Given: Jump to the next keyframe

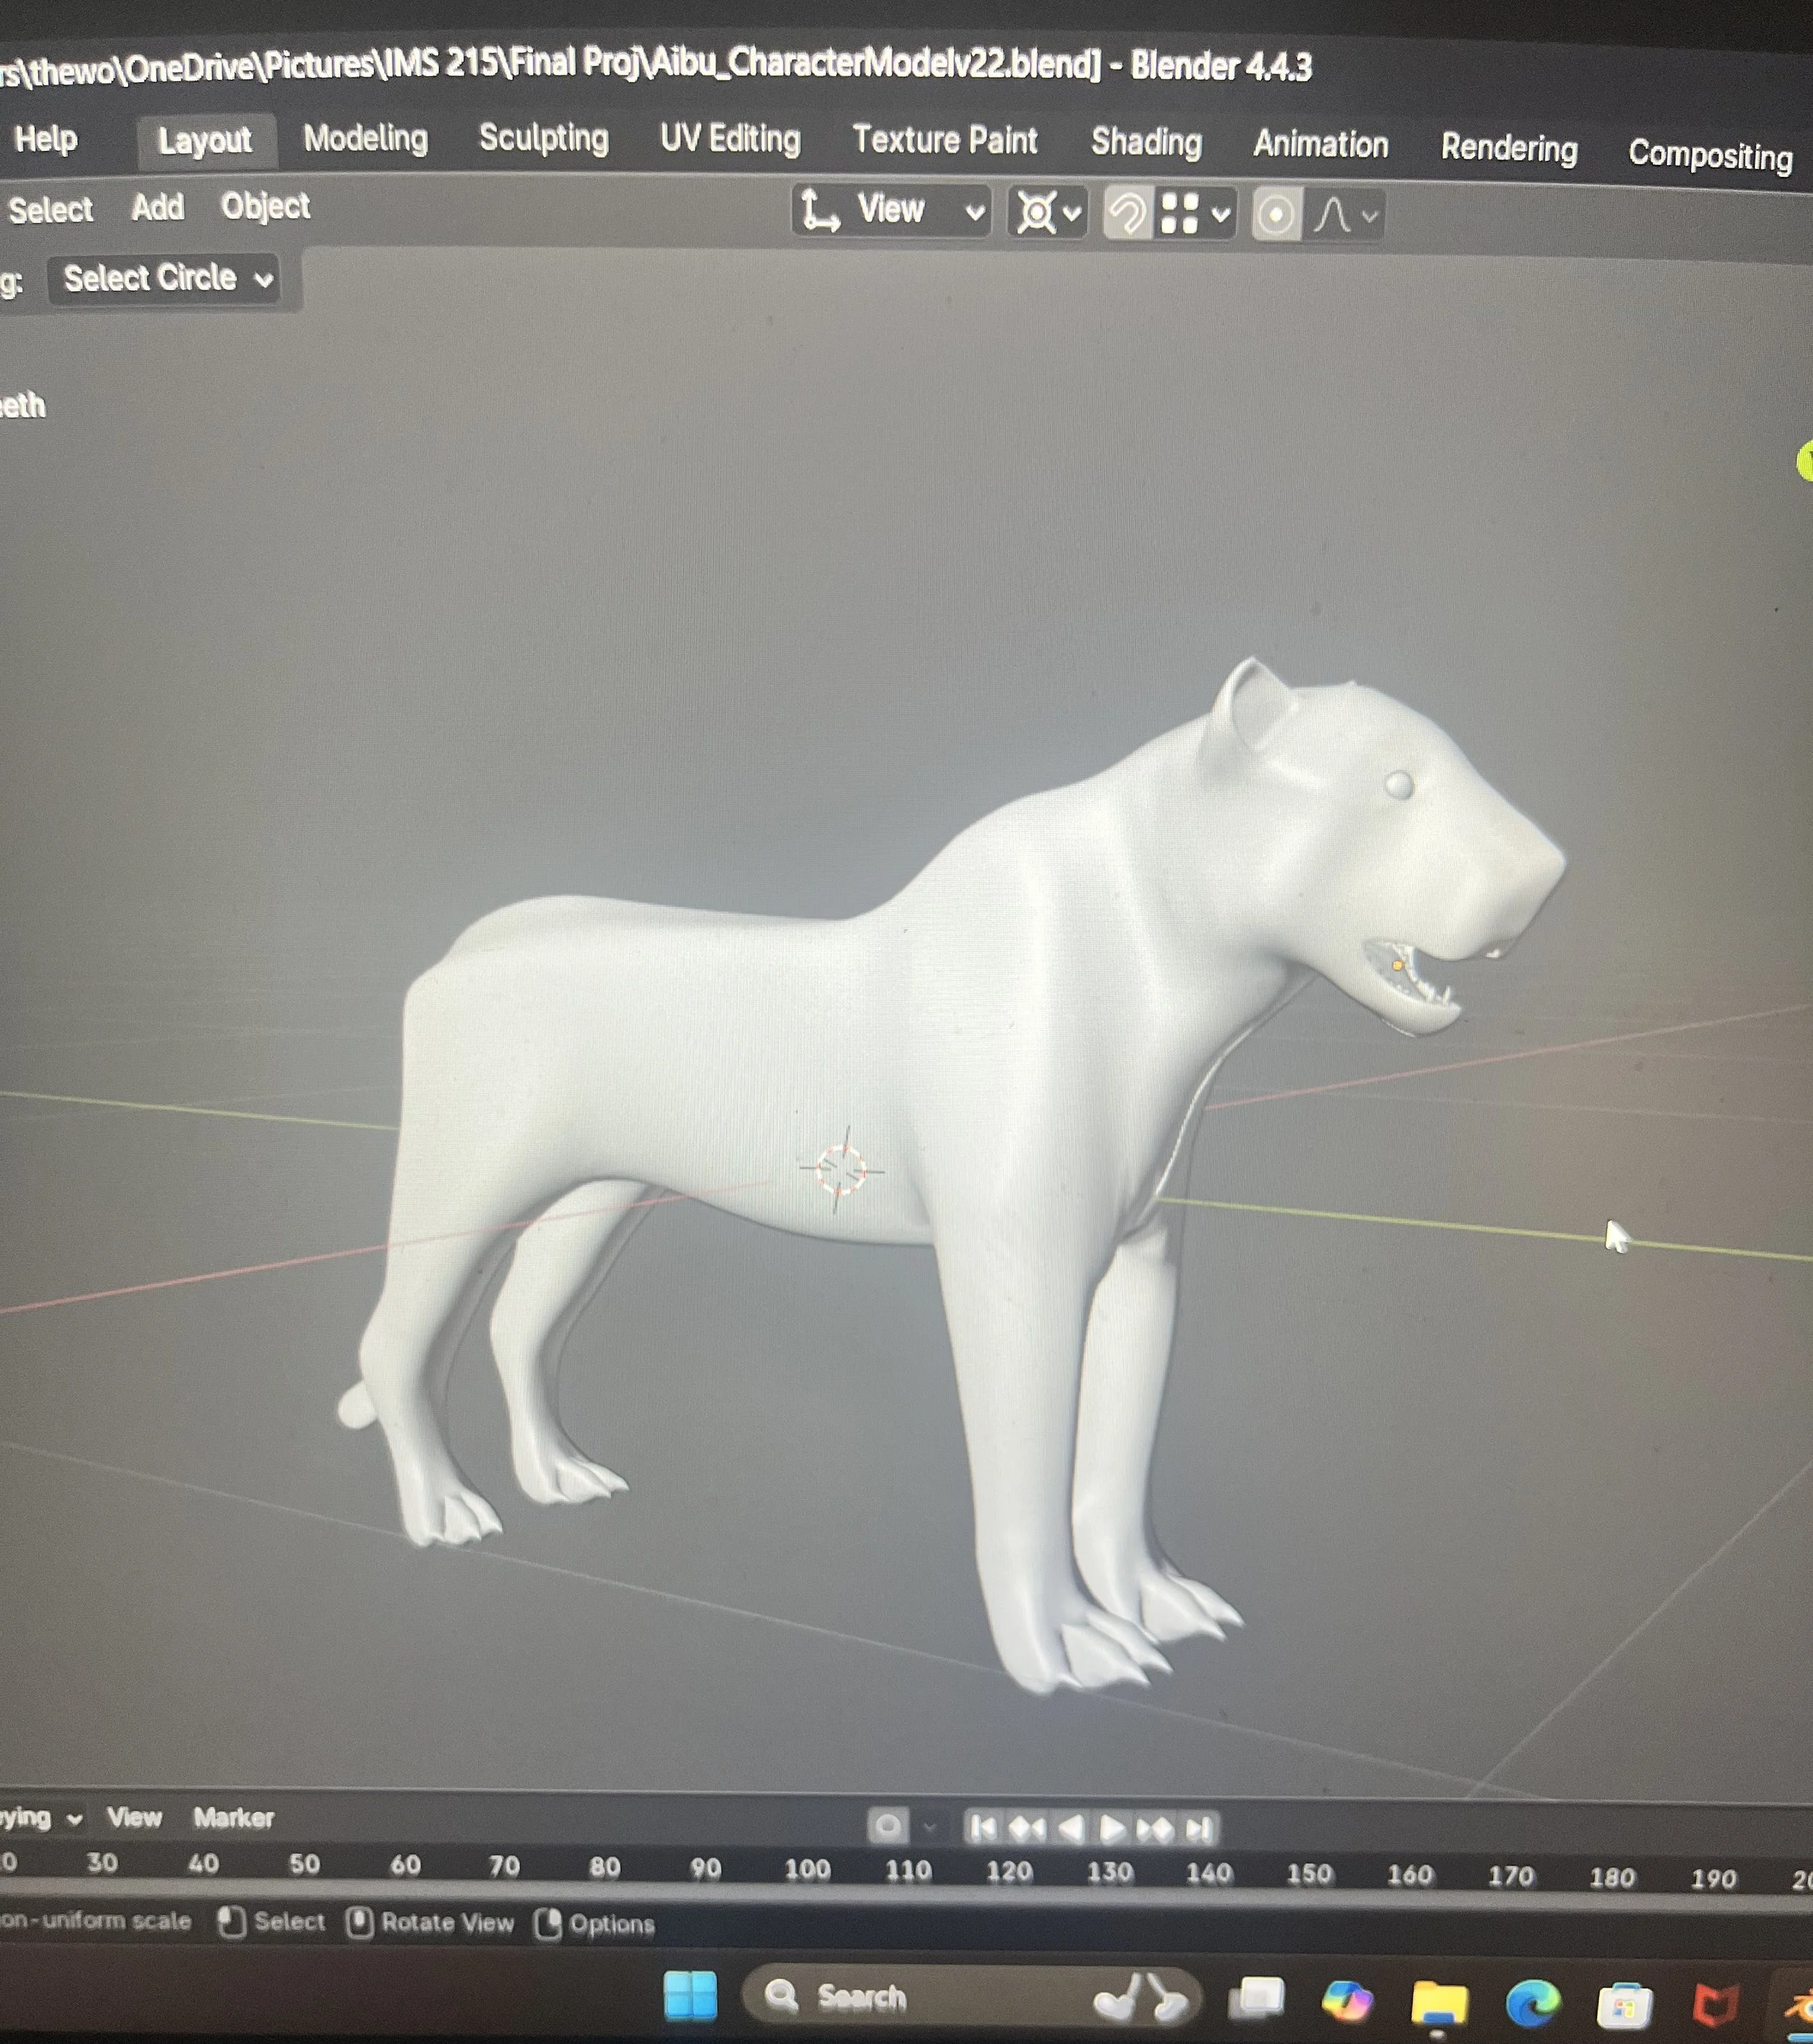Looking at the screenshot, I should [x=1155, y=1829].
